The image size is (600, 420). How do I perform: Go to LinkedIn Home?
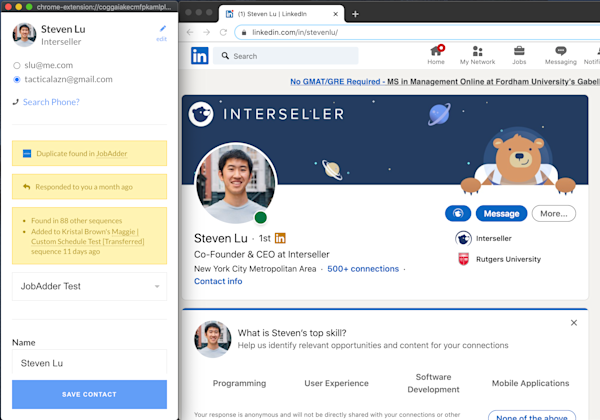436,55
